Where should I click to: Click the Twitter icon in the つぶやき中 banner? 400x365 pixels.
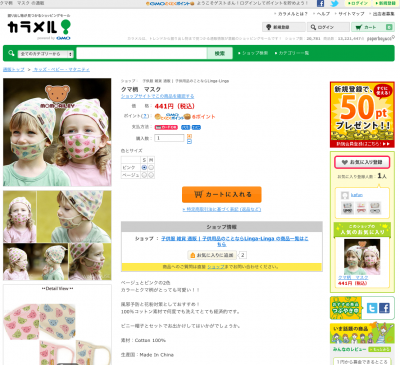click(372, 308)
